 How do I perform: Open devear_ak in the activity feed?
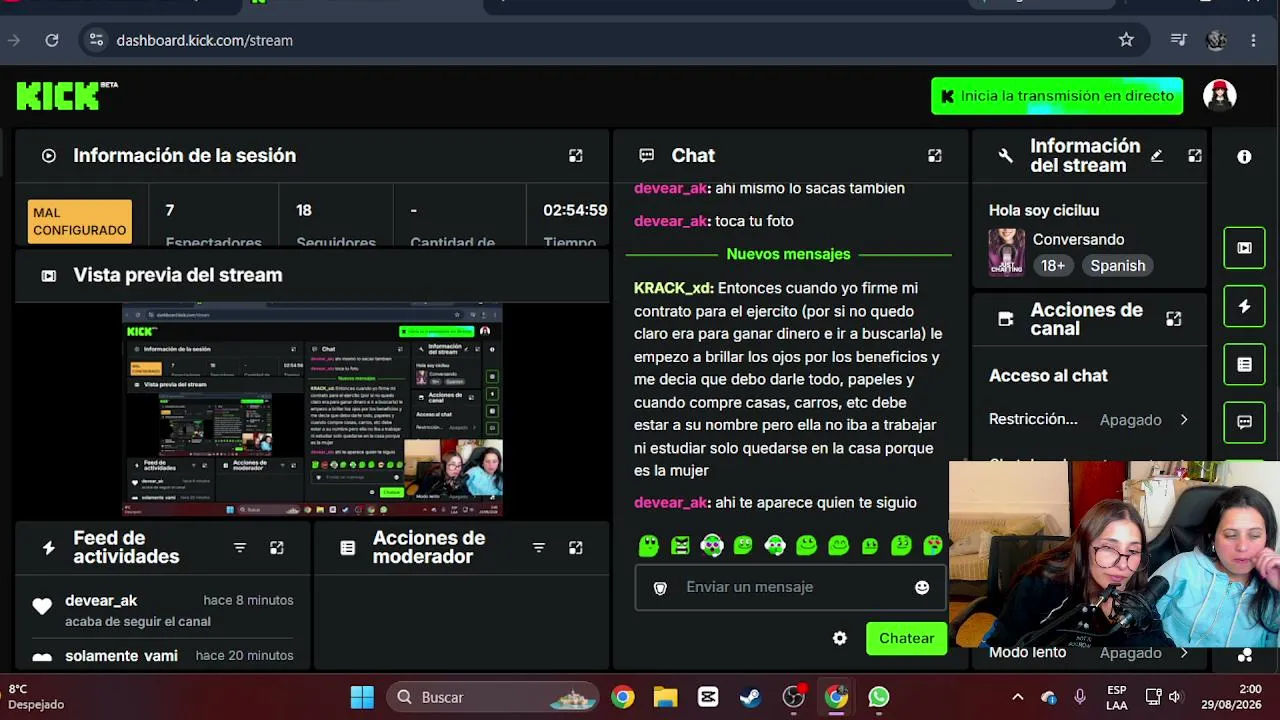(x=101, y=601)
